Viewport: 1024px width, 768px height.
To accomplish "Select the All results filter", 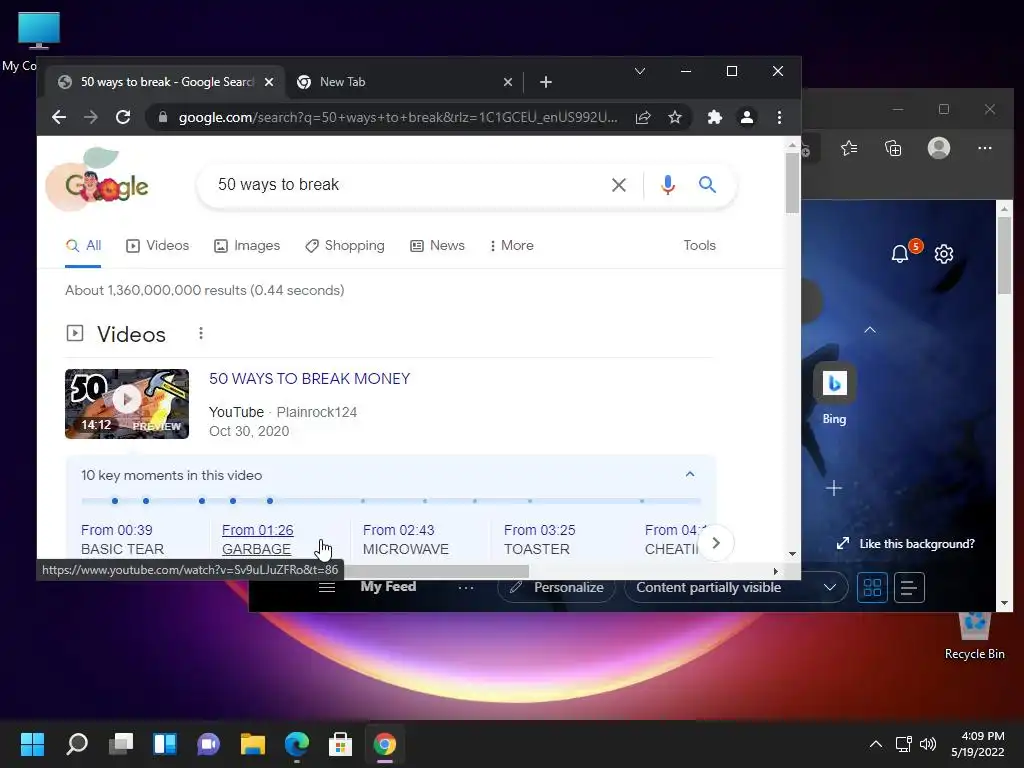I will pos(83,246).
